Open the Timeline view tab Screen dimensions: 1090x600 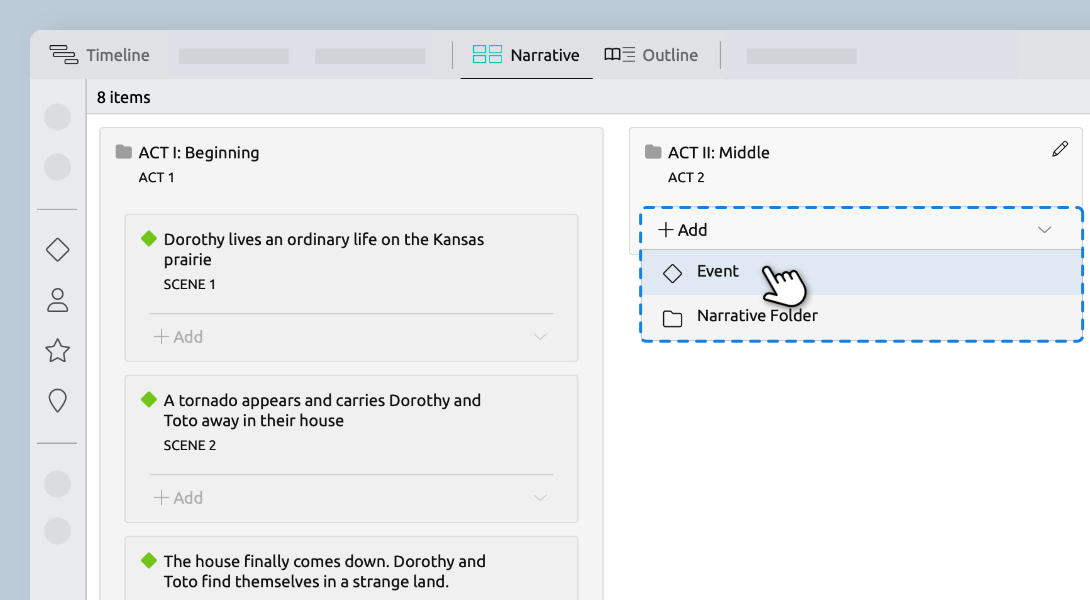tap(99, 55)
